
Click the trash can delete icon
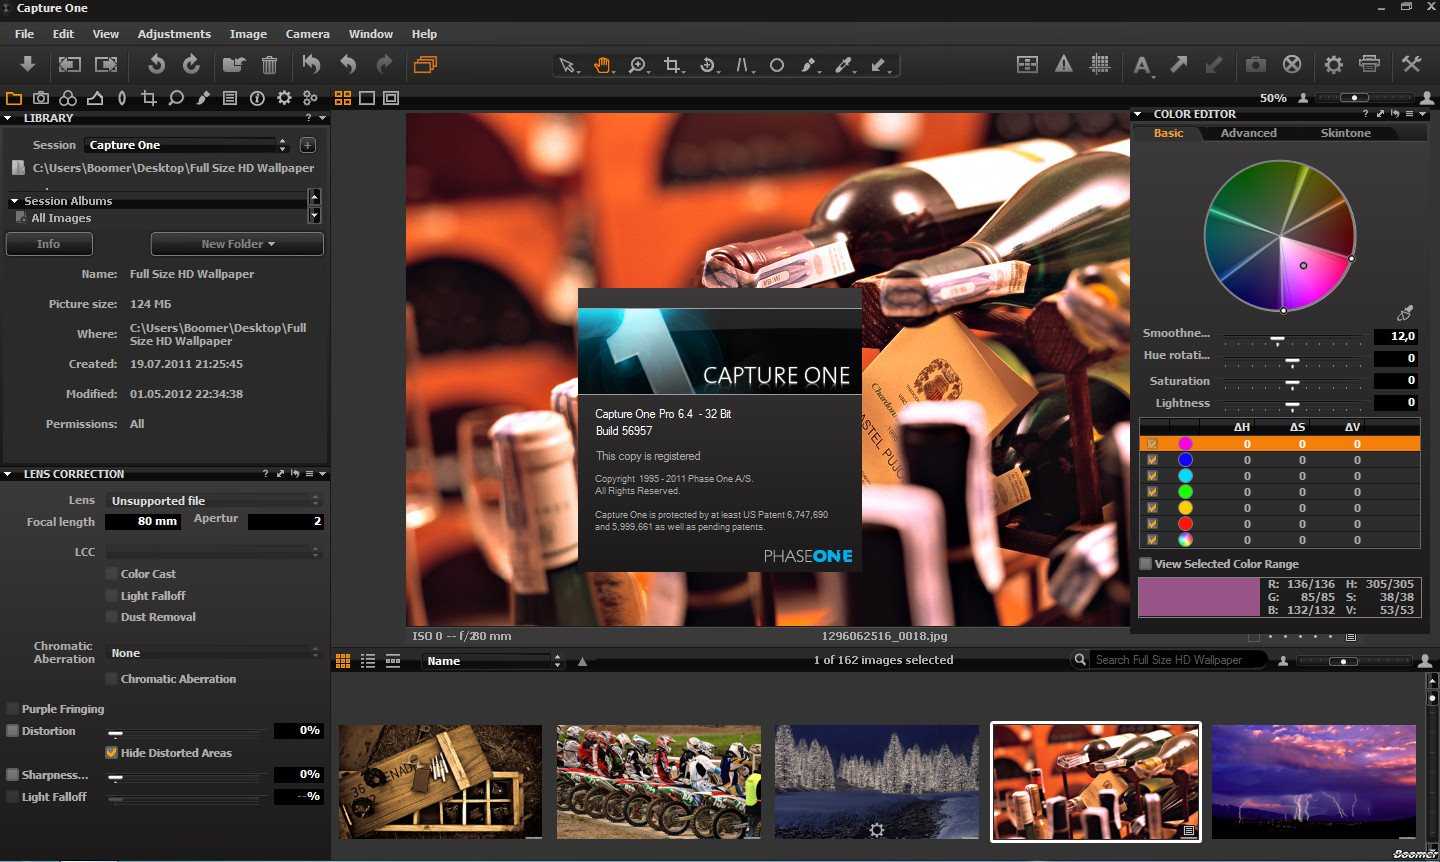click(269, 65)
